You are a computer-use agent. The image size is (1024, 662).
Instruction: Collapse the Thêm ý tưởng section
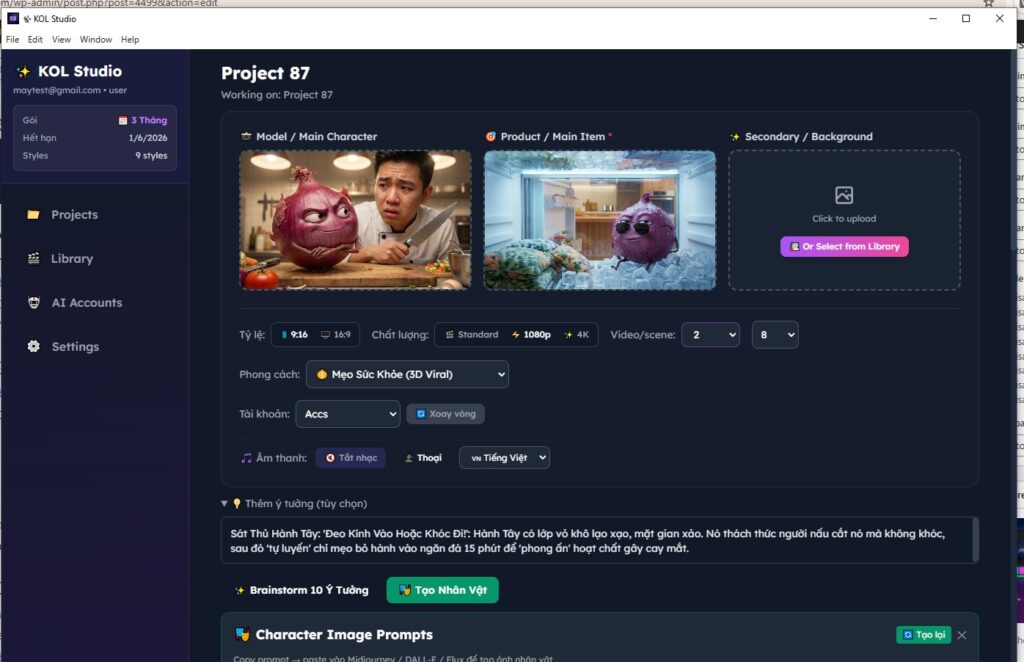225,504
